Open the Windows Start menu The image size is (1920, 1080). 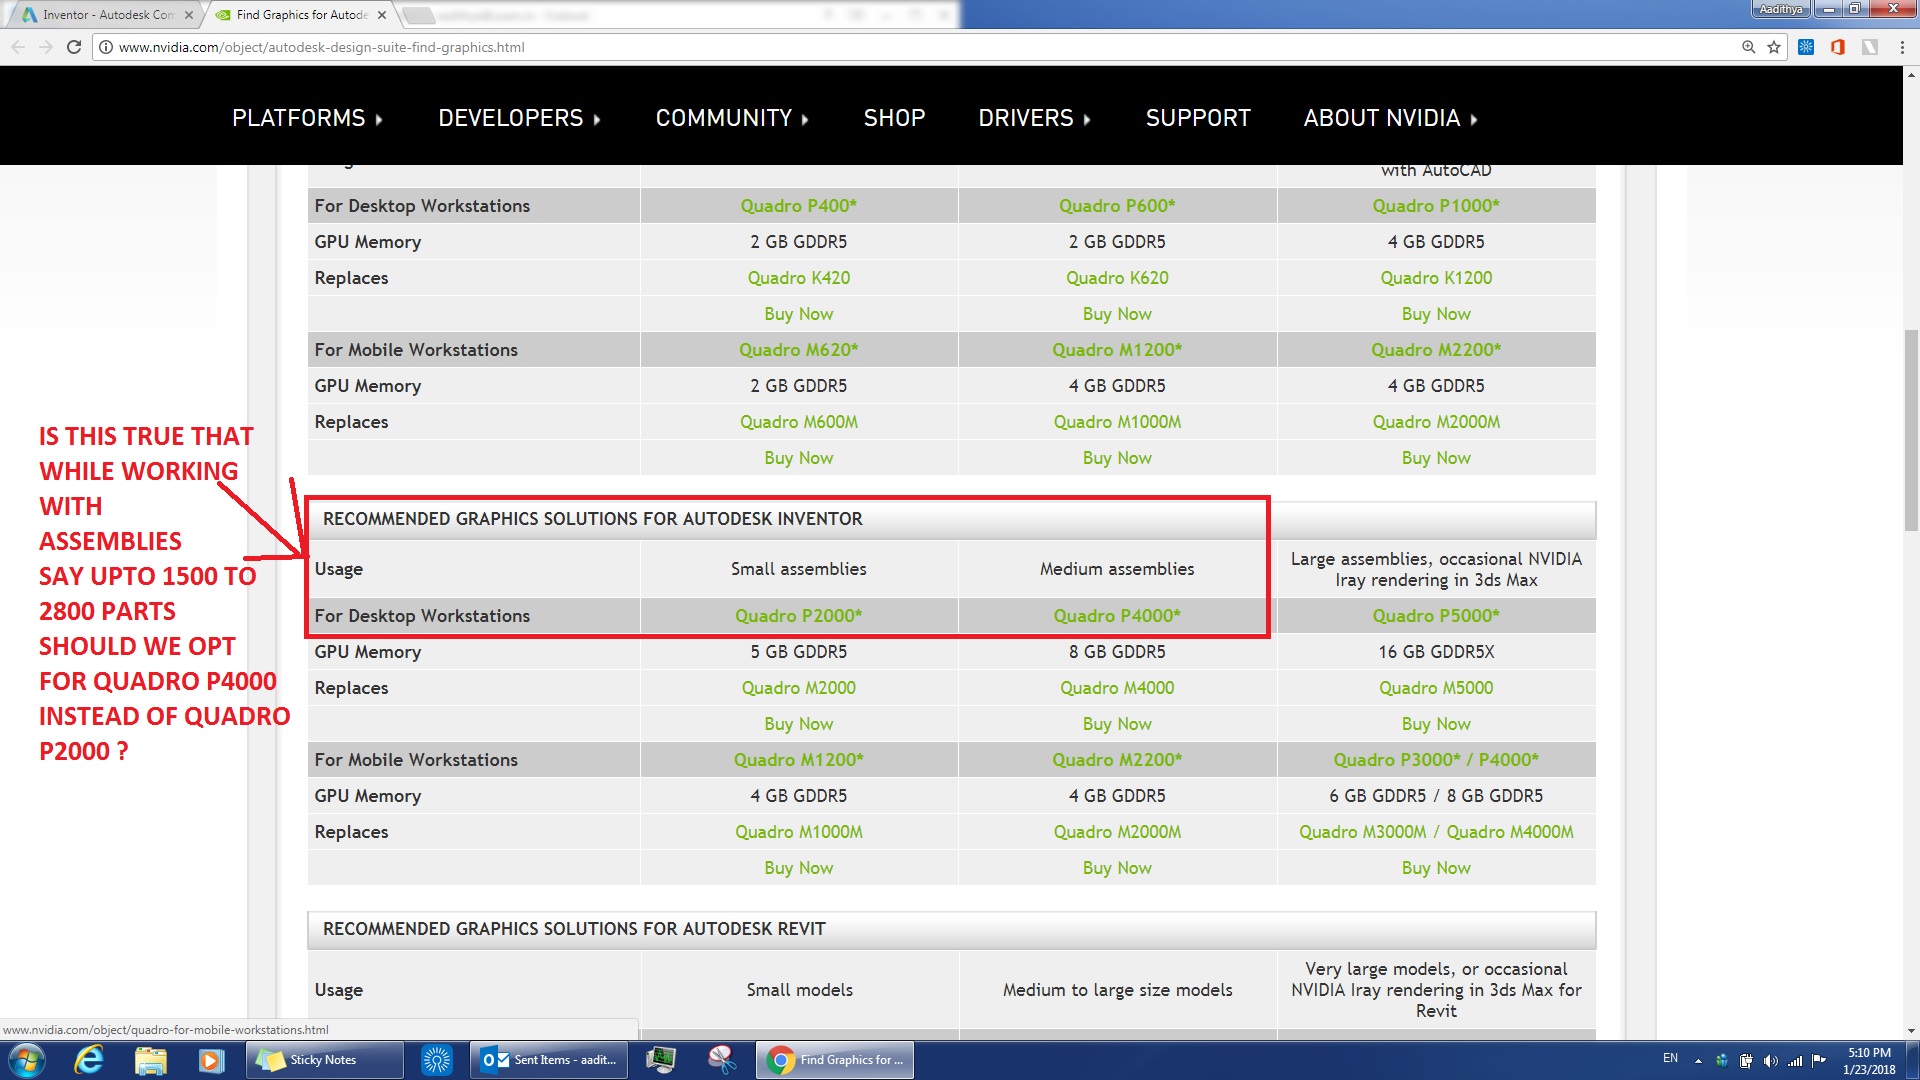pos(27,1060)
